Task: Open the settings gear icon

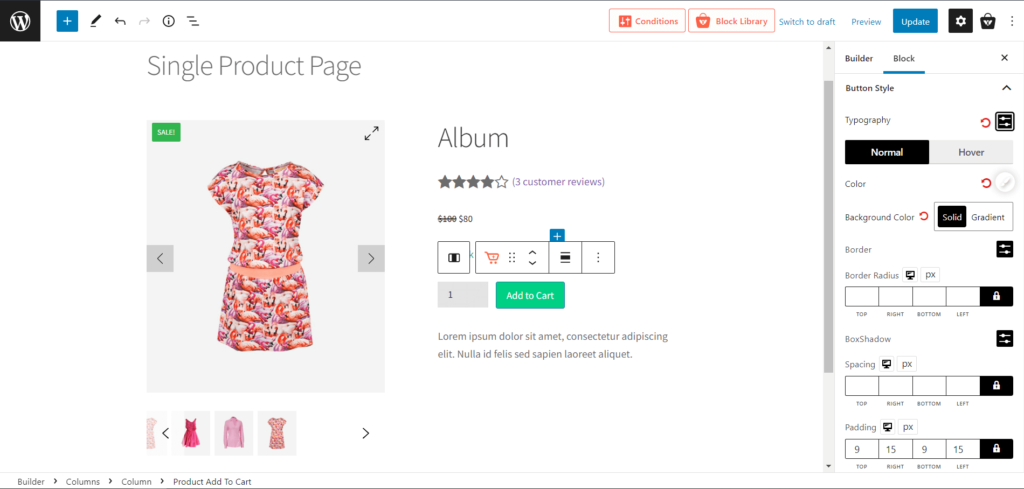Action: click(960, 21)
